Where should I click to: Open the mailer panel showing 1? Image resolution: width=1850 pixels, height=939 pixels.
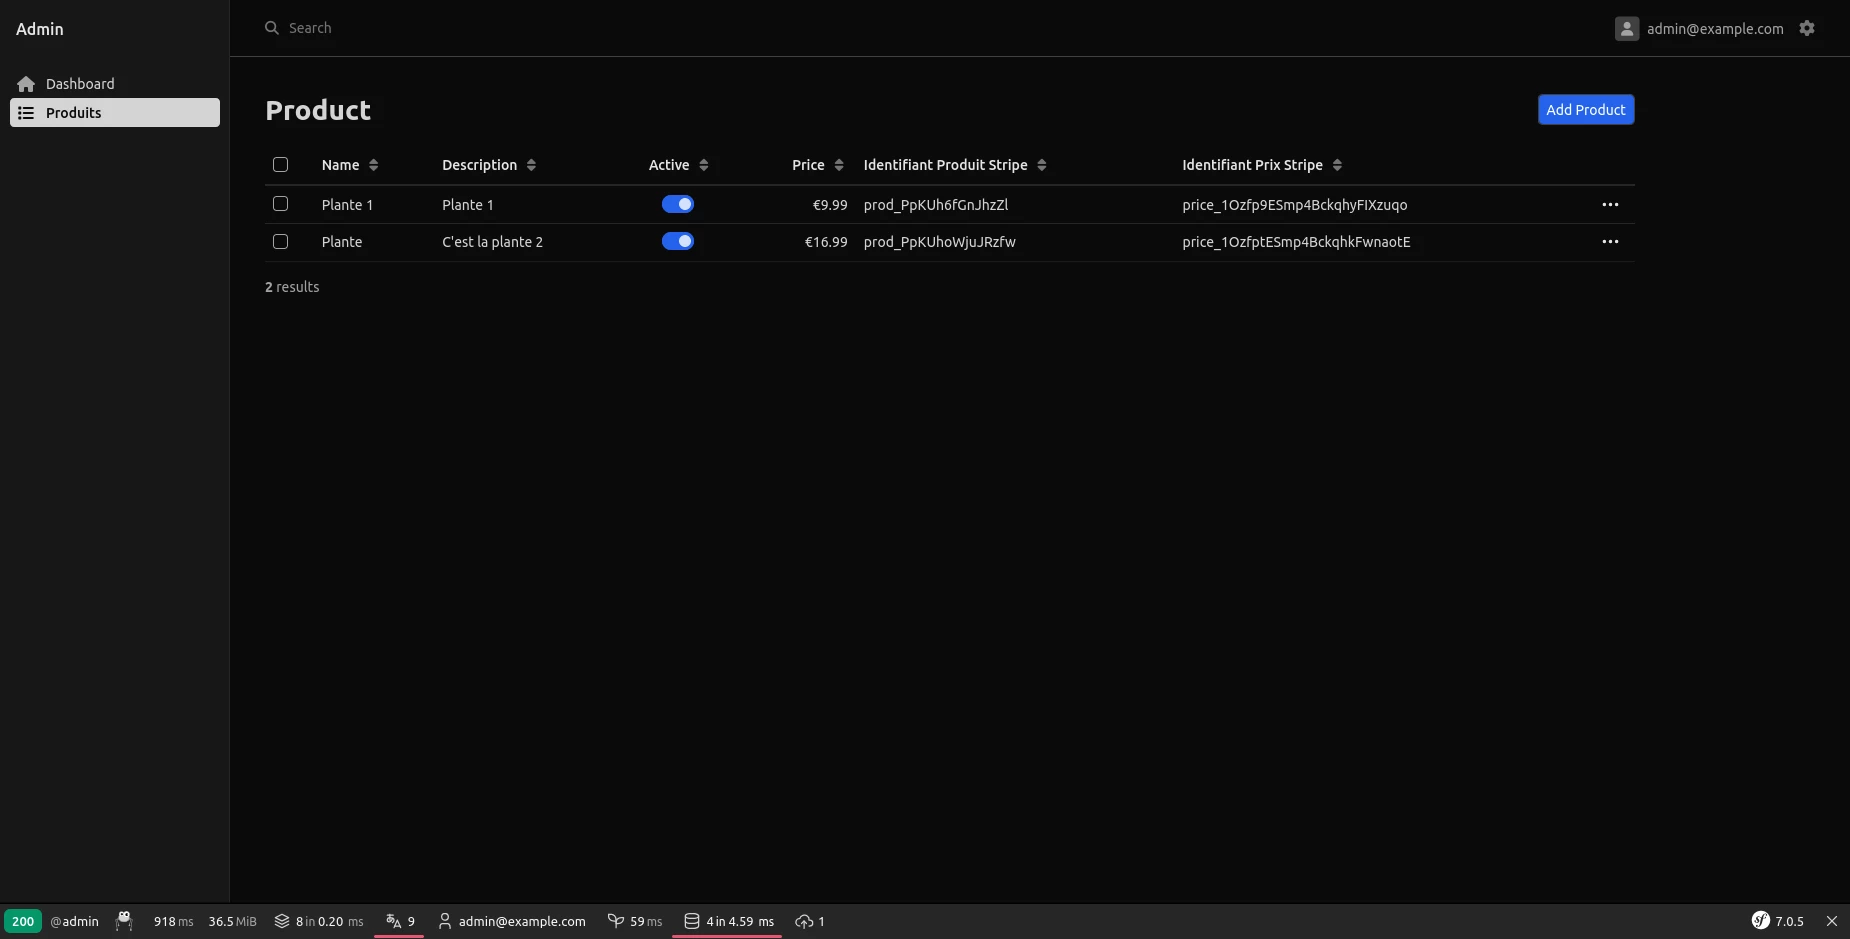coord(810,921)
